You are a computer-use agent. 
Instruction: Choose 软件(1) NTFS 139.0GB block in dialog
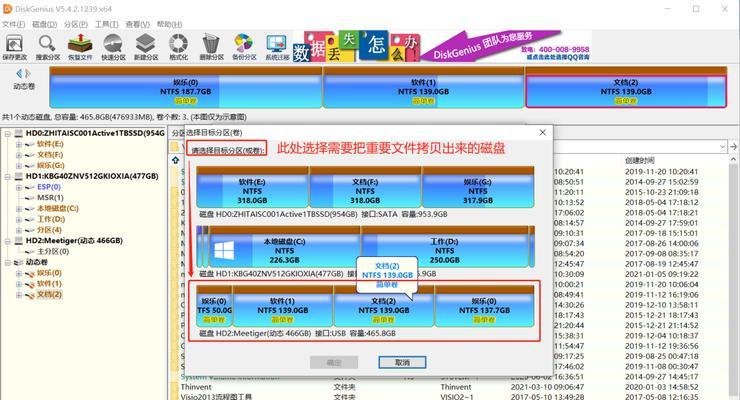pyautogui.click(x=283, y=306)
